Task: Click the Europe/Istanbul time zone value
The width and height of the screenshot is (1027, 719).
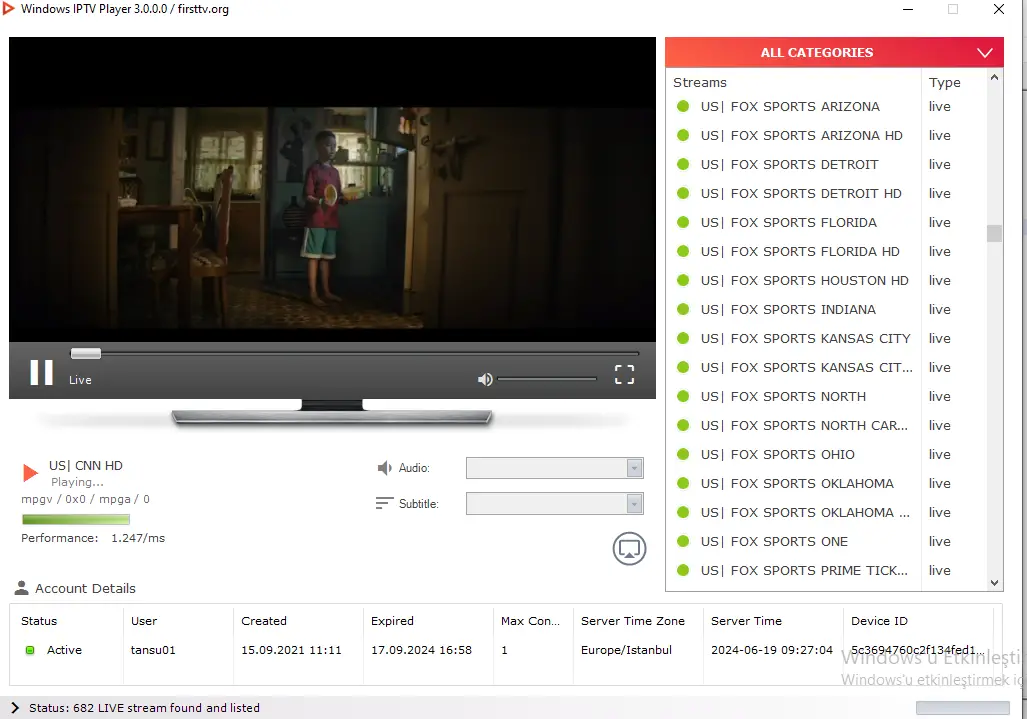Action: [x=626, y=650]
